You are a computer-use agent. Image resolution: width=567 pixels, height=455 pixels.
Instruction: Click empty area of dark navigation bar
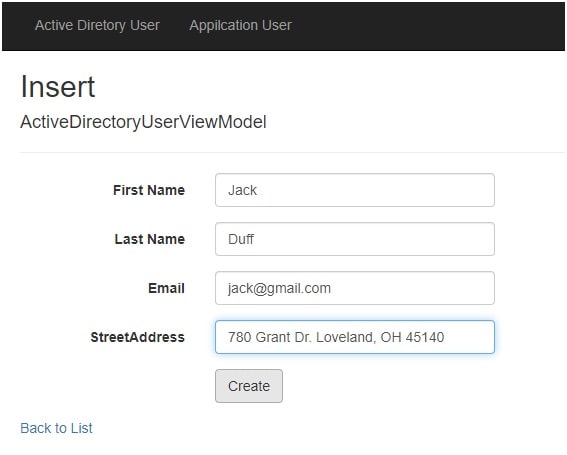click(x=427, y=26)
